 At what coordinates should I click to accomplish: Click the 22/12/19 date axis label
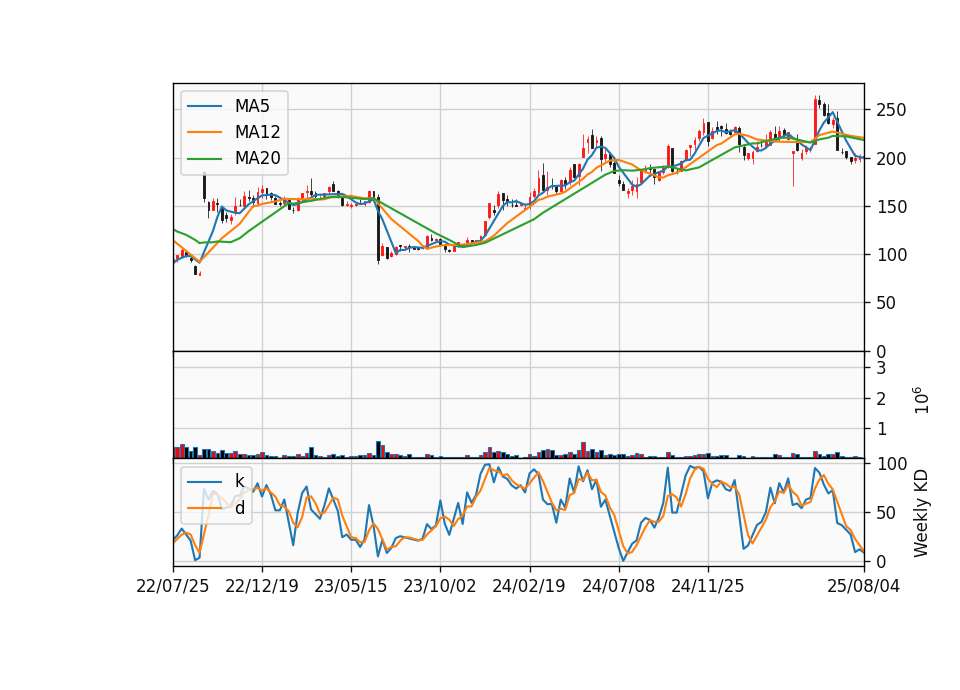pos(262,586)
